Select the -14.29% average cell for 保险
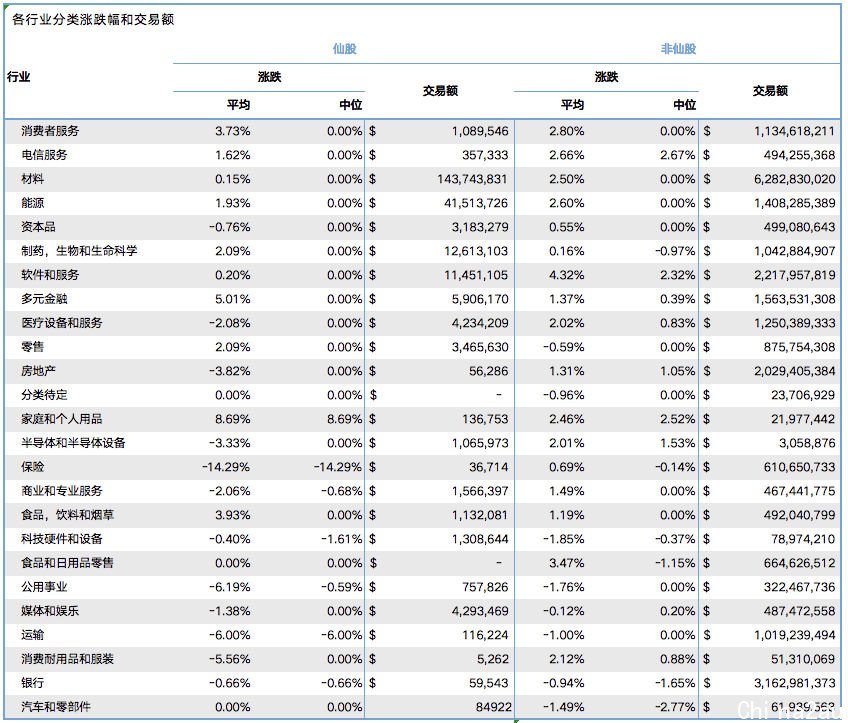848x723 pixels. (x=226, y=467)
